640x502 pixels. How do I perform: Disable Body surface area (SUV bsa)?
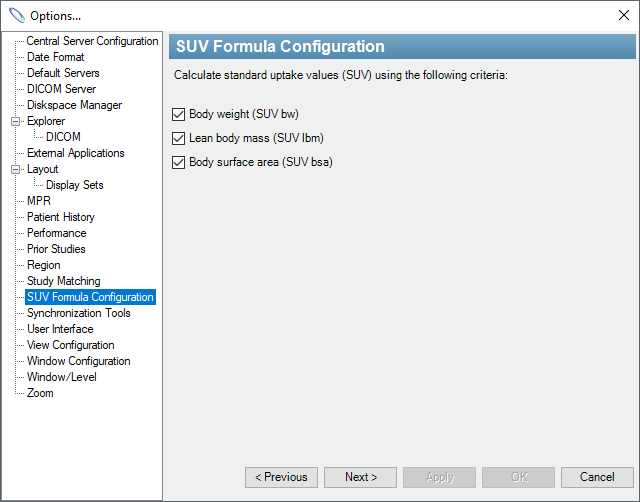tap(178, 162)
